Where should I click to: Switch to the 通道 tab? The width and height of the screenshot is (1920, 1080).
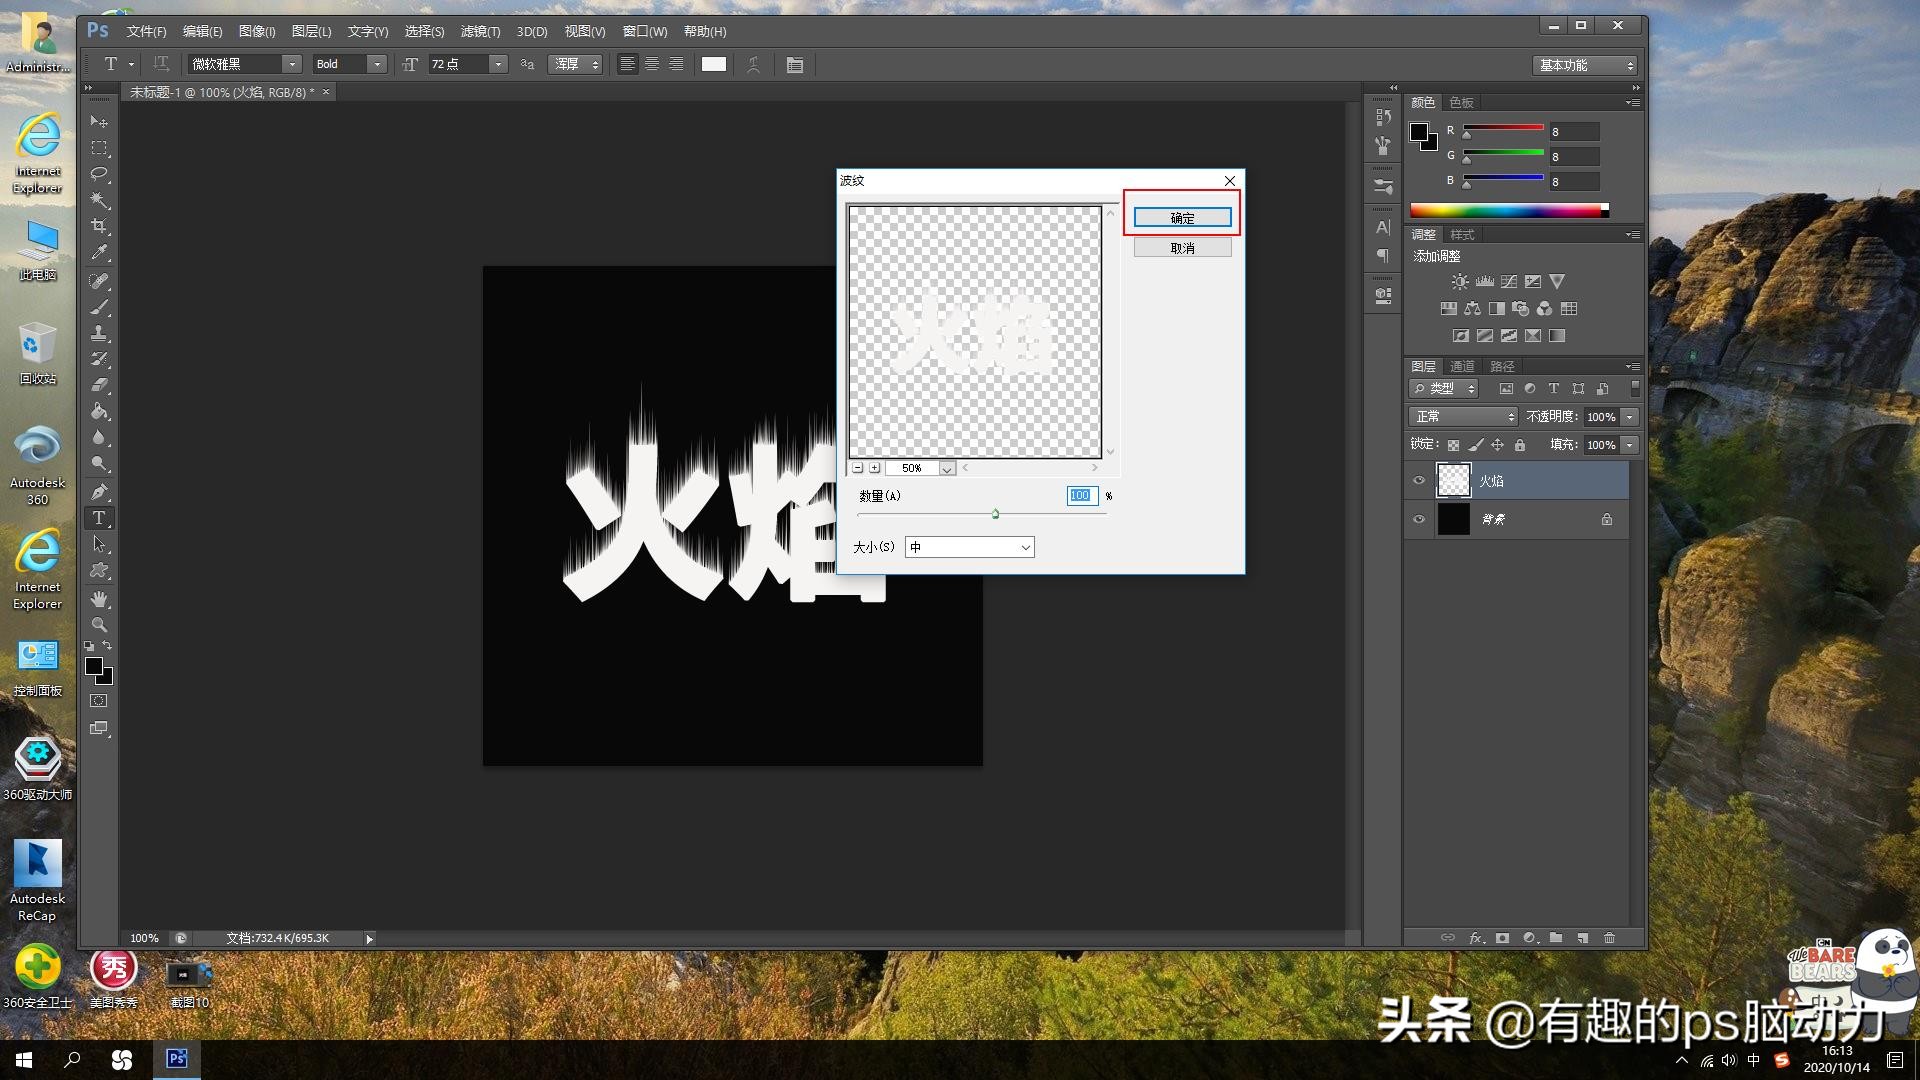(1462, 366)
